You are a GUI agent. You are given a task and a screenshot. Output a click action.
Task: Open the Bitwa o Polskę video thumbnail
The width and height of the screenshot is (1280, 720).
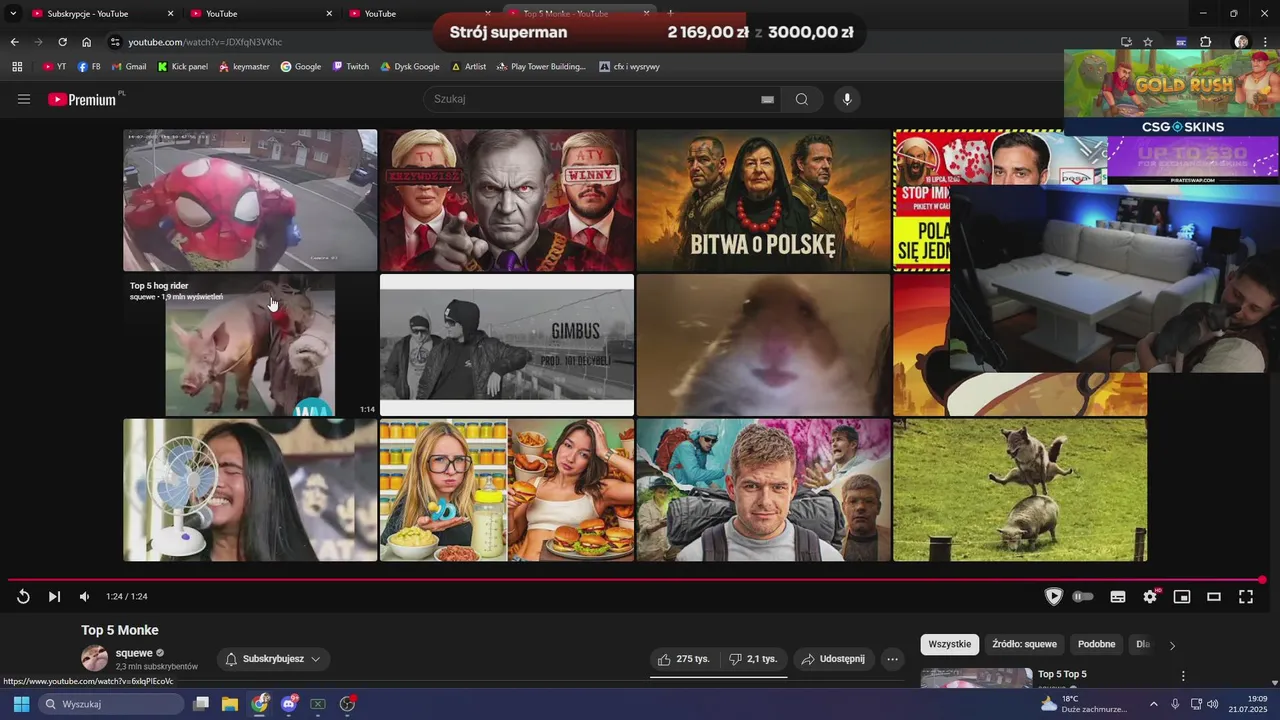[763, 200]
